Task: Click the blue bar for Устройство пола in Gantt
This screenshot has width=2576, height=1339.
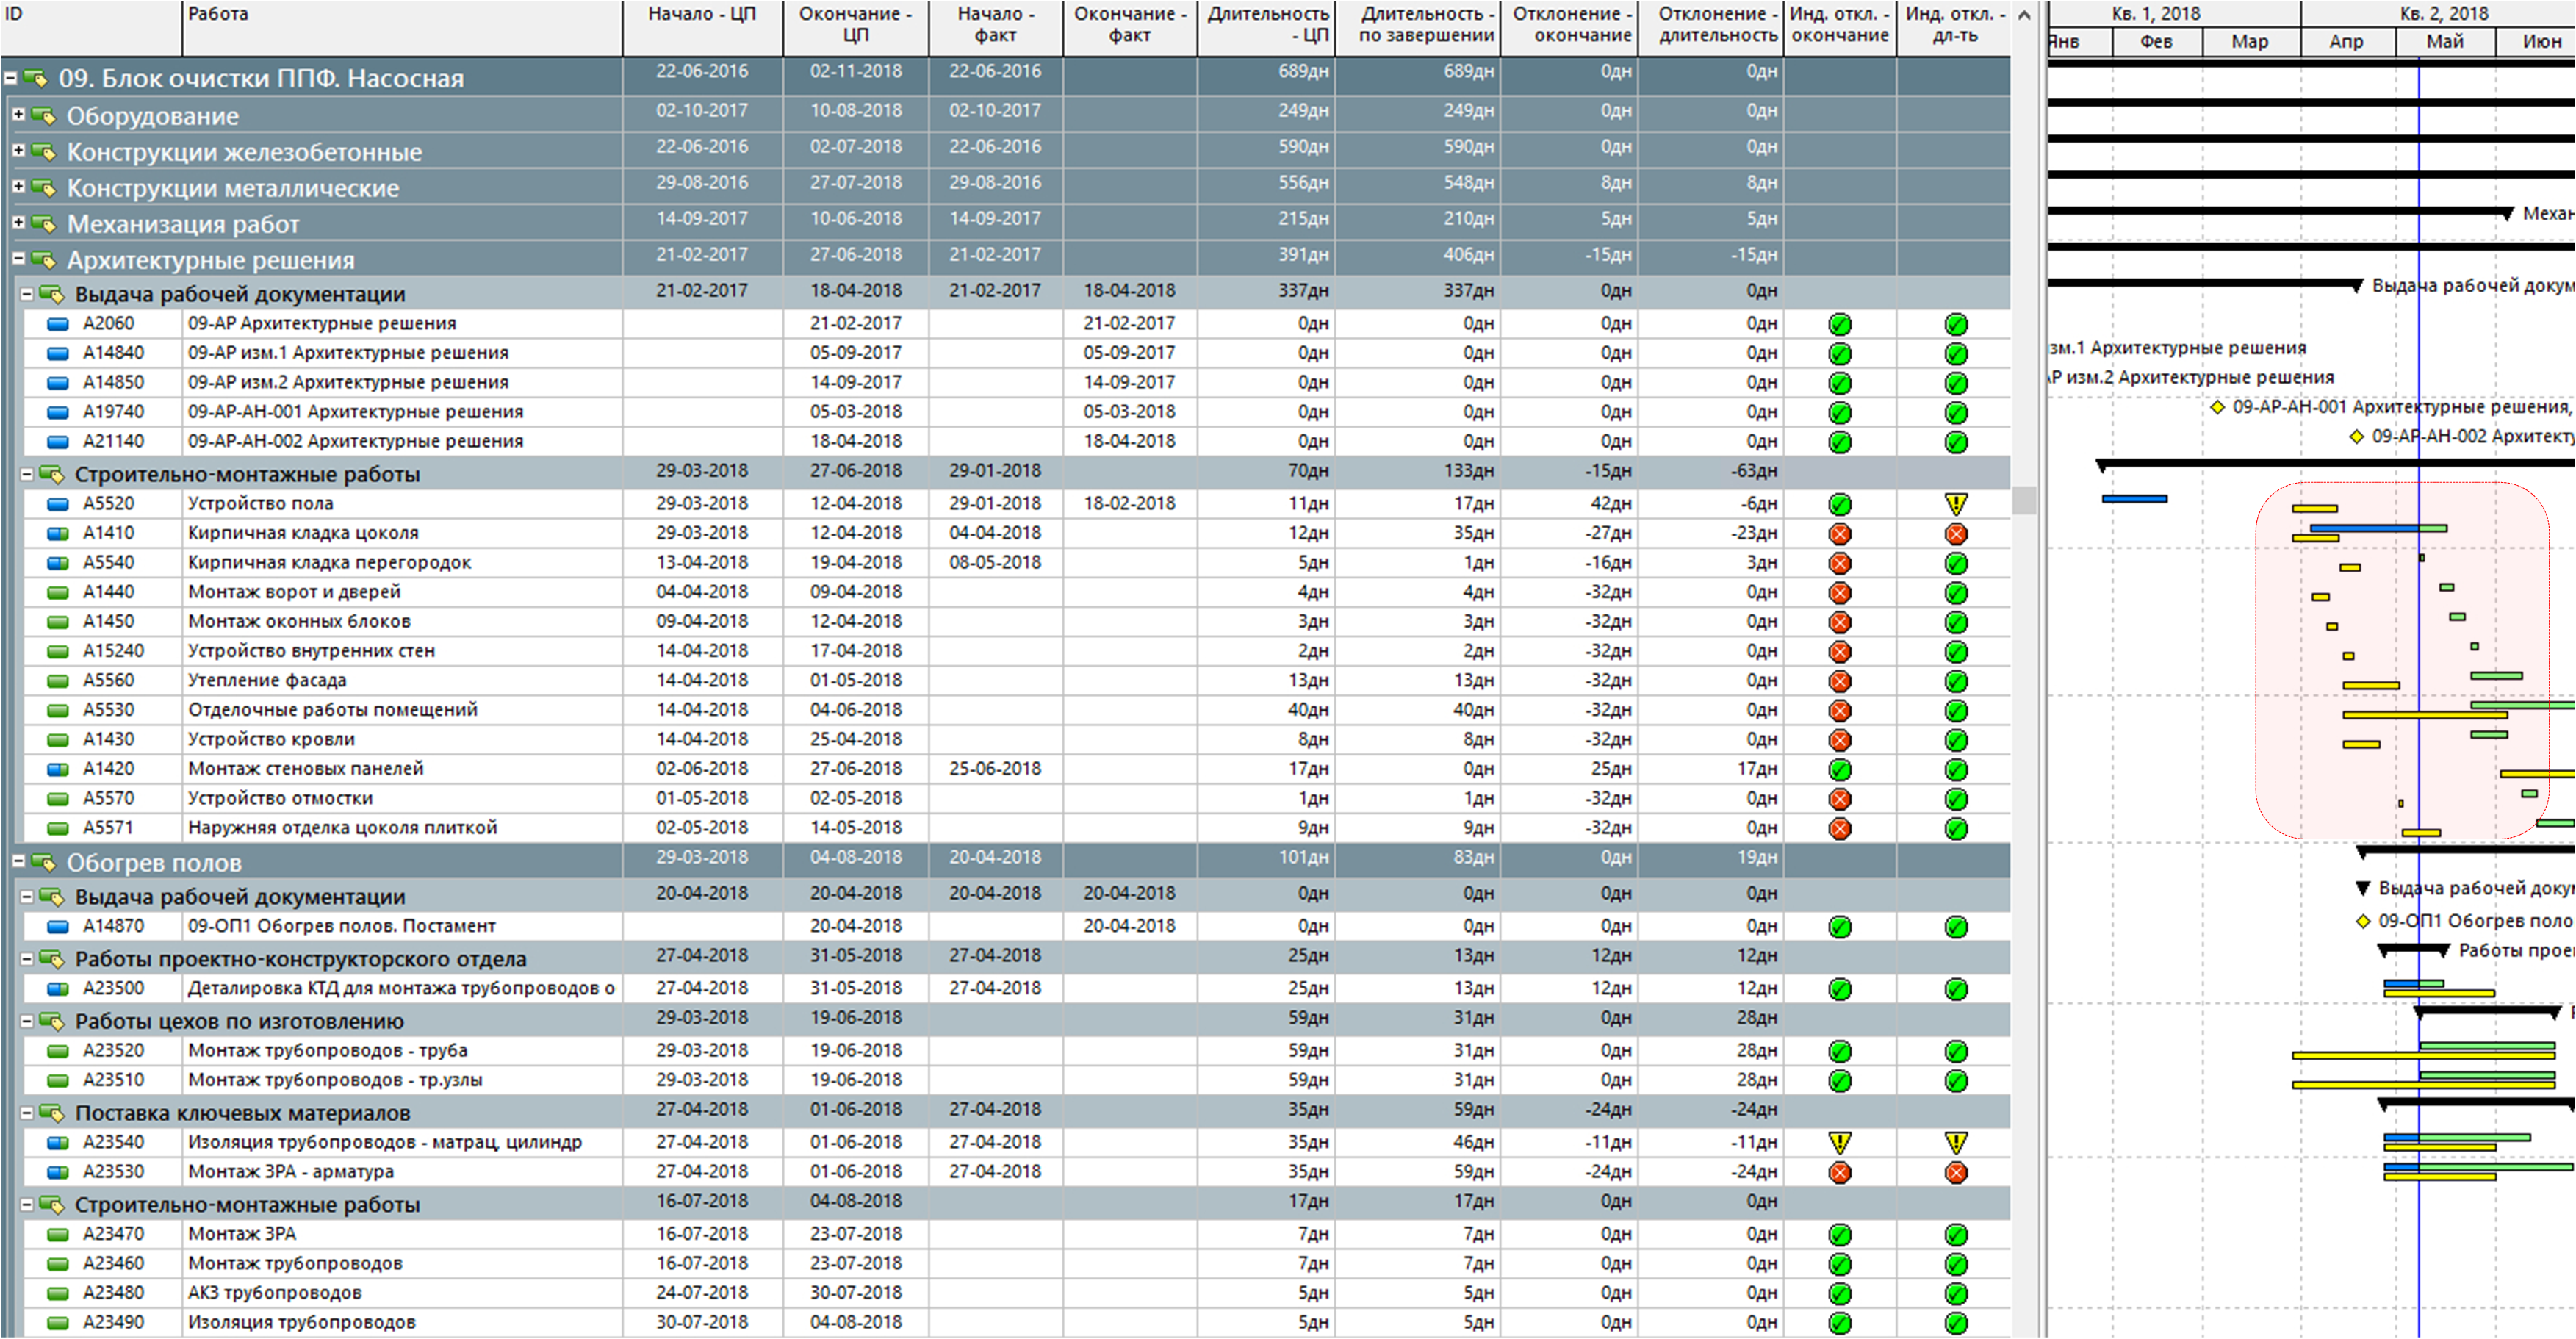Action: point(2134,498)
